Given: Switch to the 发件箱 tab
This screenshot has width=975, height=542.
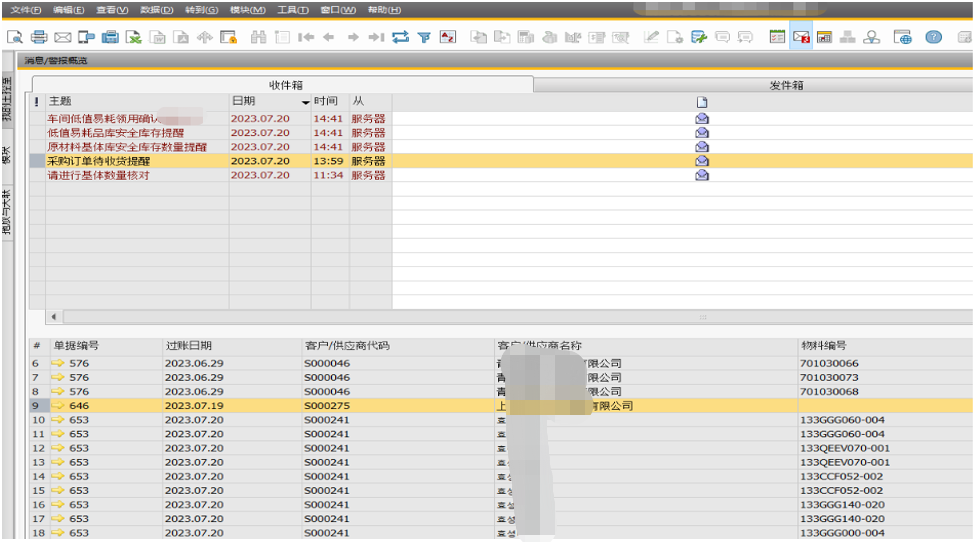Looking at the screenshot, I should pos(786,85).
